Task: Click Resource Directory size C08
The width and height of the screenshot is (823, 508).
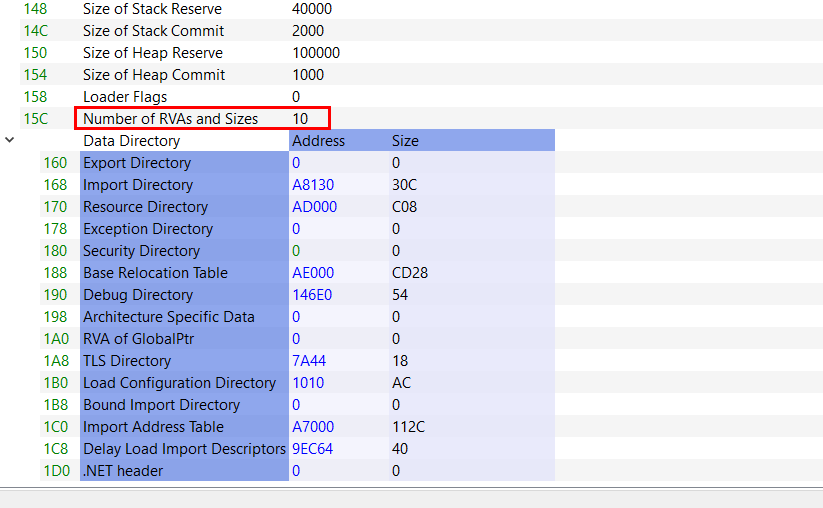Action: [x=404, y=207]
